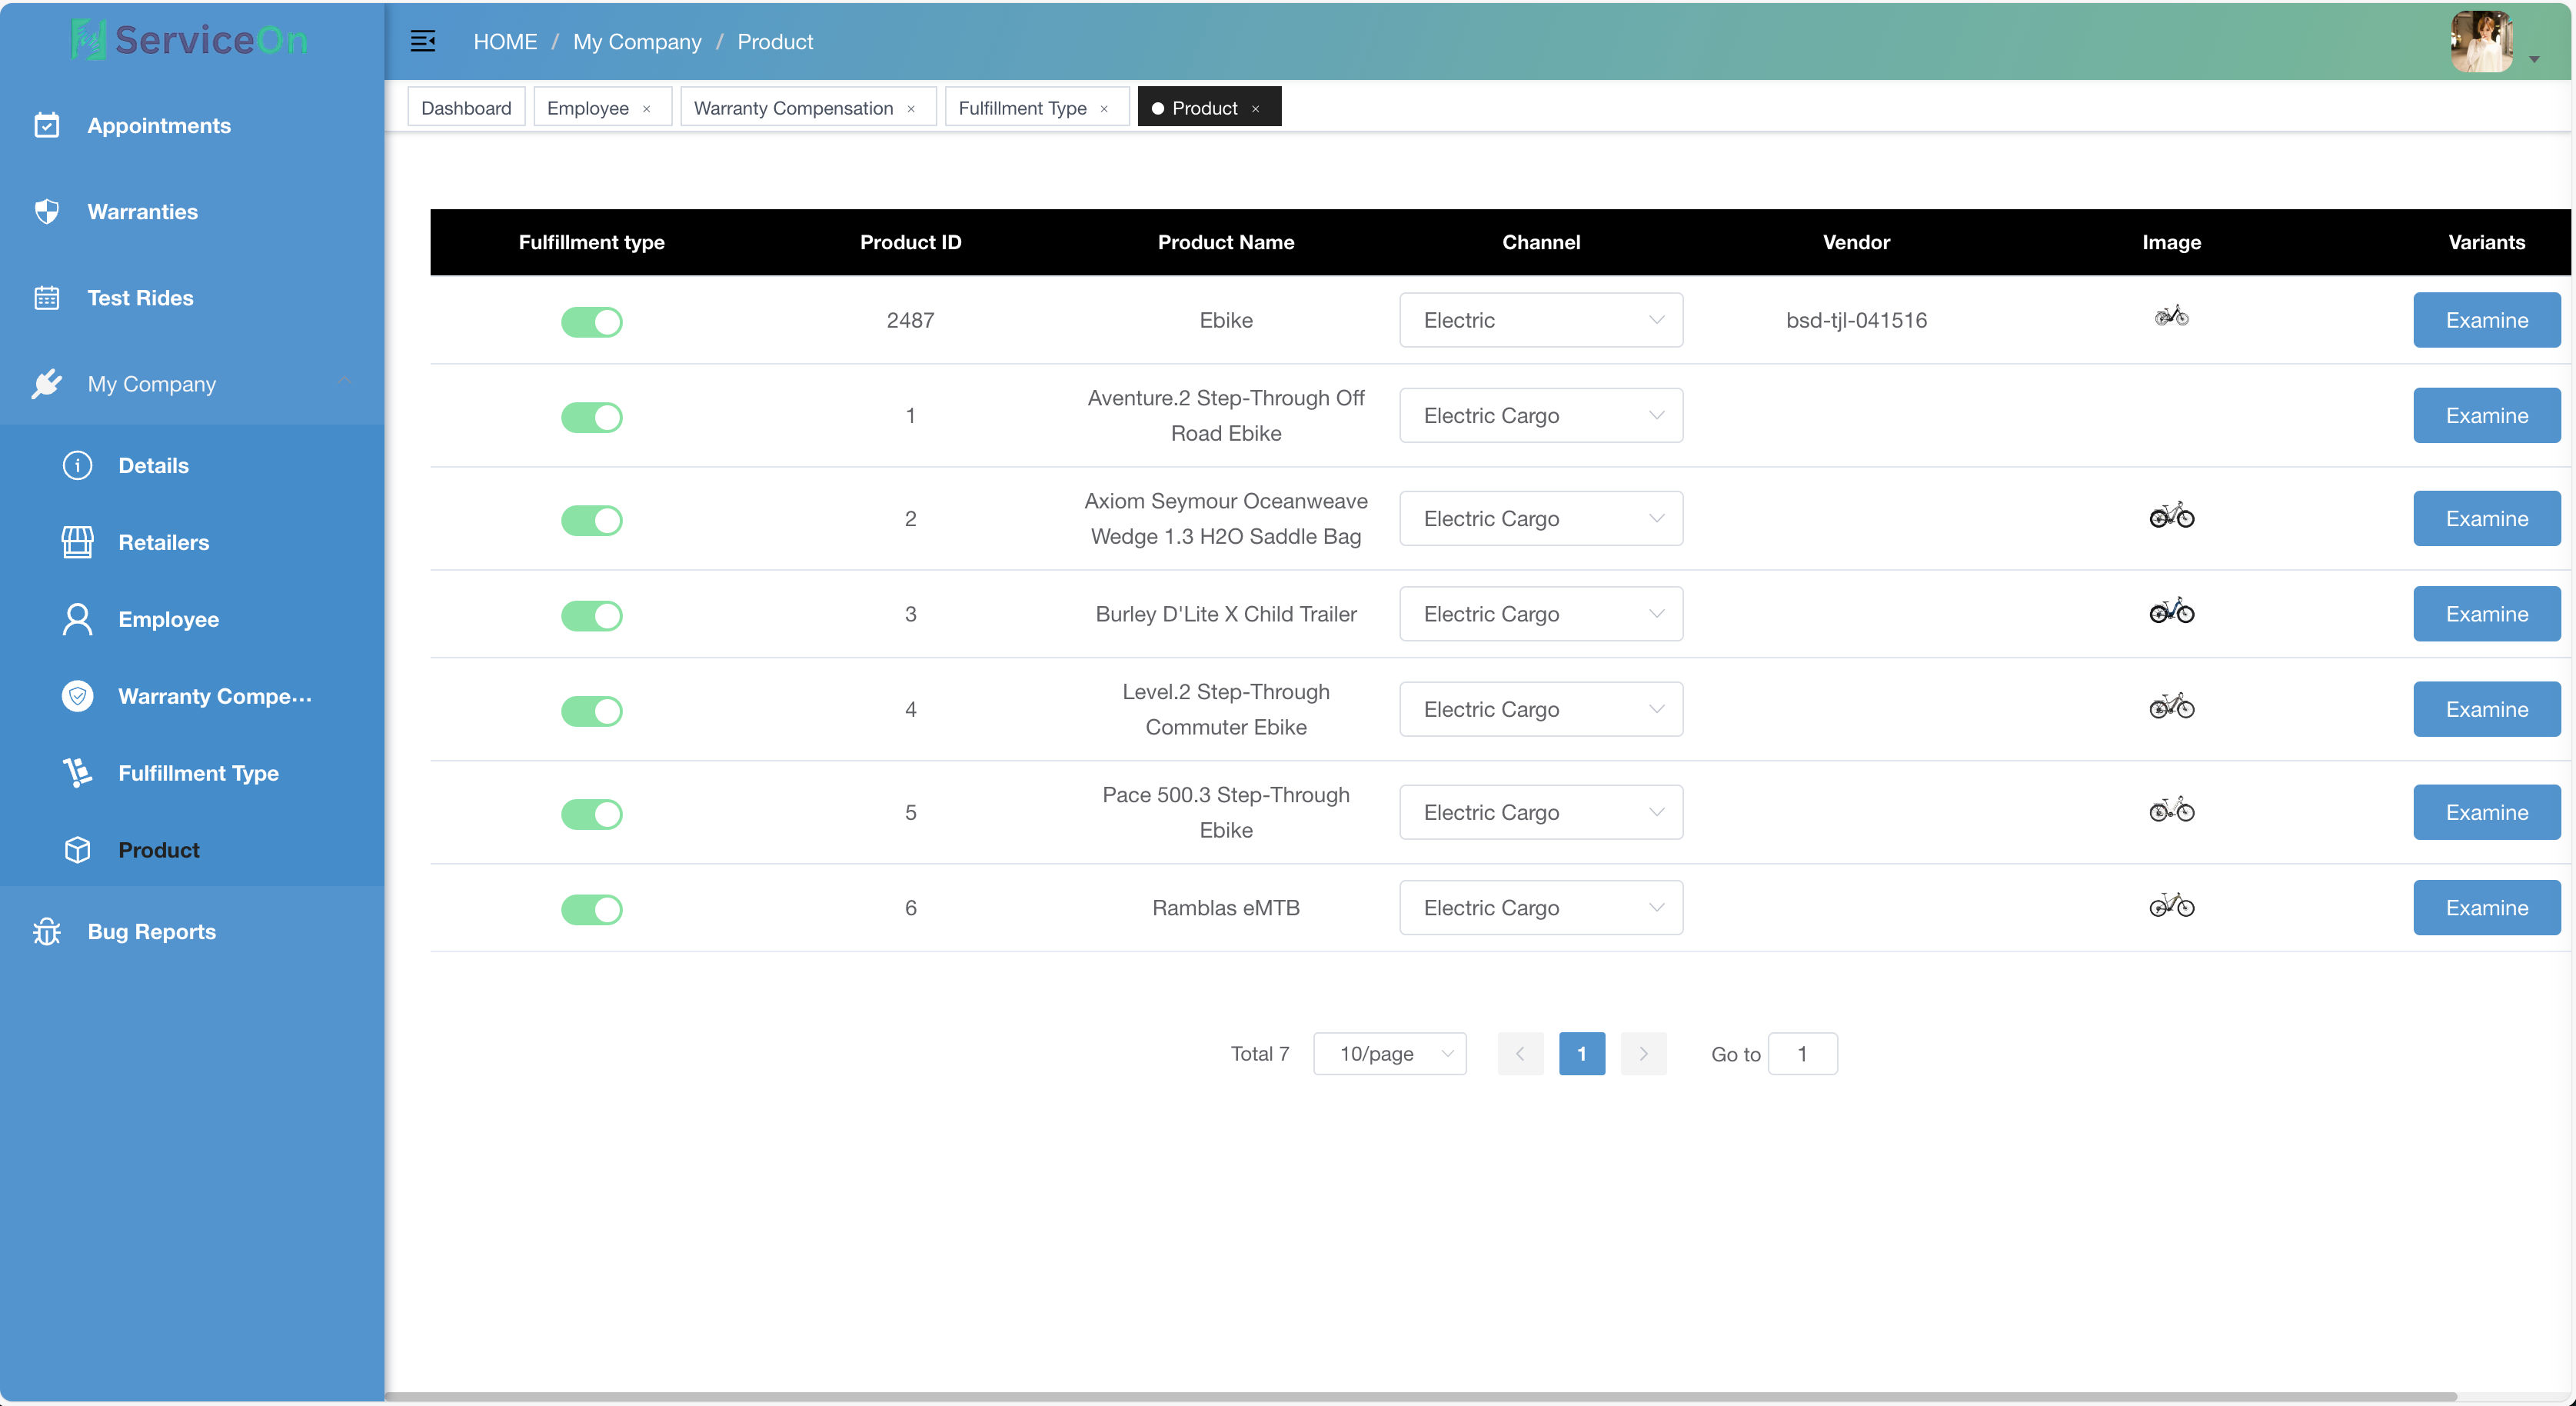Open Bug Reports via its bug icon
This screenshot has height=1406, width=2576.
(47, 931)
